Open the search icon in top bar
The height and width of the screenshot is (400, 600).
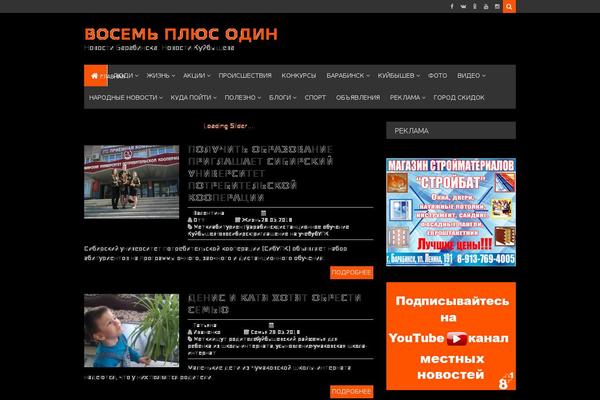click(x=509, y=7)
